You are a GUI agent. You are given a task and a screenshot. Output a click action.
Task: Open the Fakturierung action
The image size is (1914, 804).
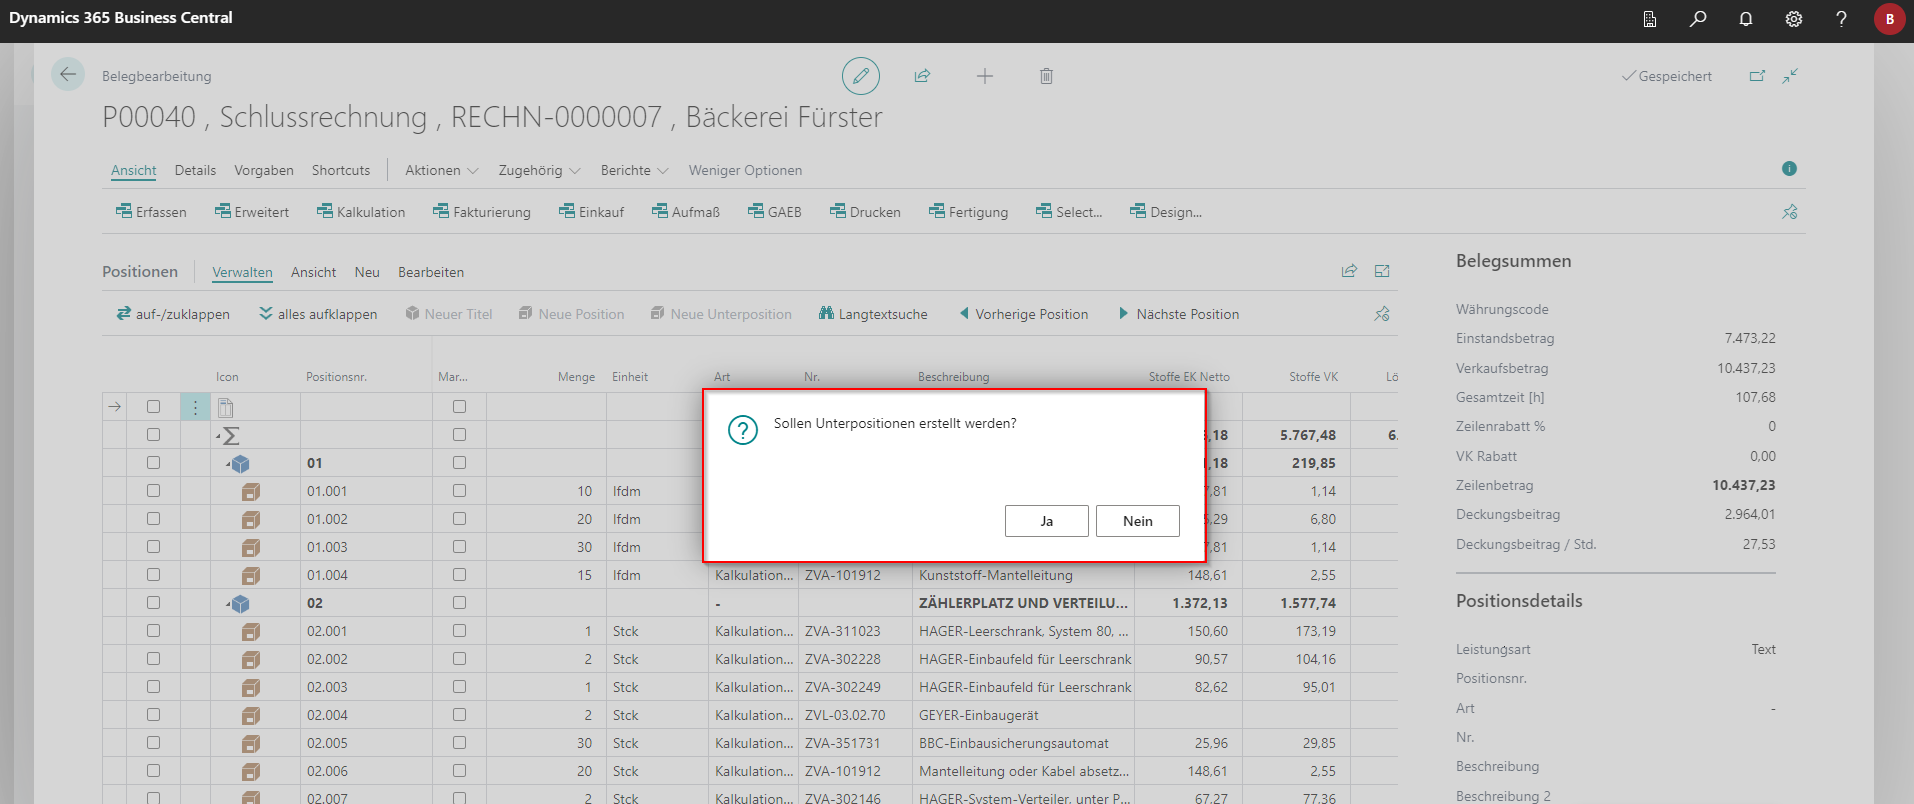tap(482, 212)
